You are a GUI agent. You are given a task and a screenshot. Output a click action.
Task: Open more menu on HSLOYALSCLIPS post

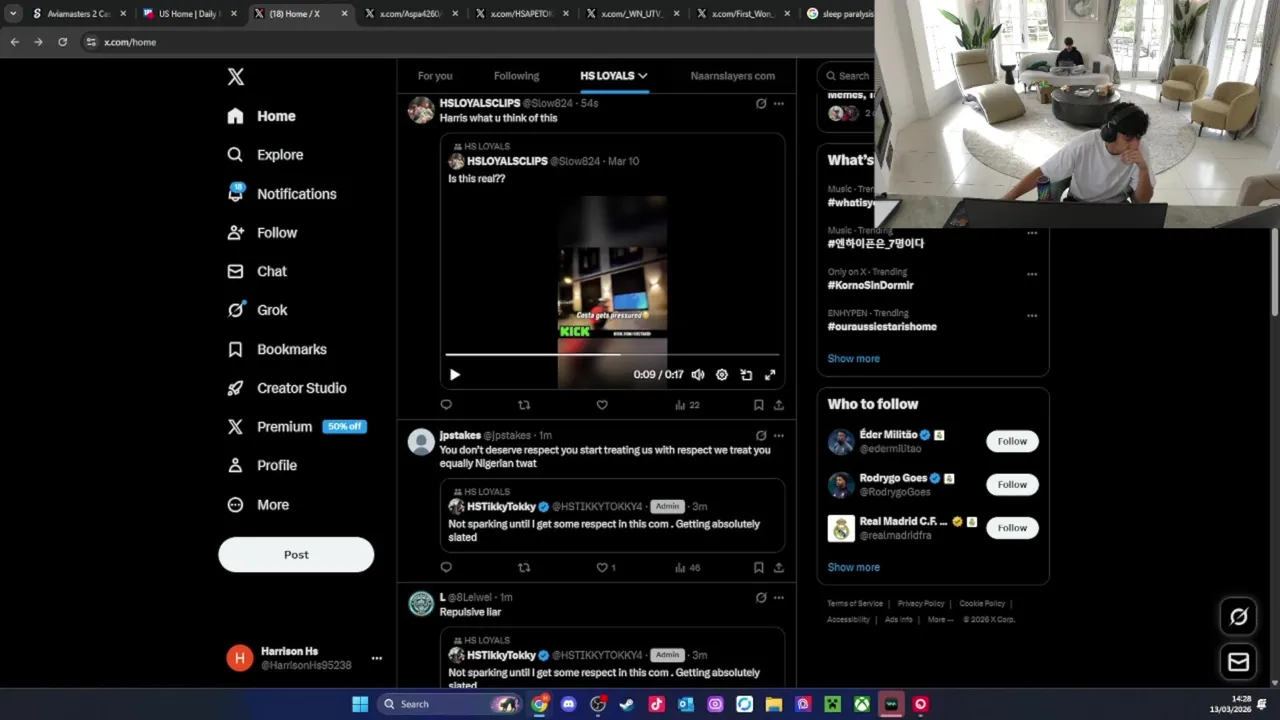(x=779, y=103)
